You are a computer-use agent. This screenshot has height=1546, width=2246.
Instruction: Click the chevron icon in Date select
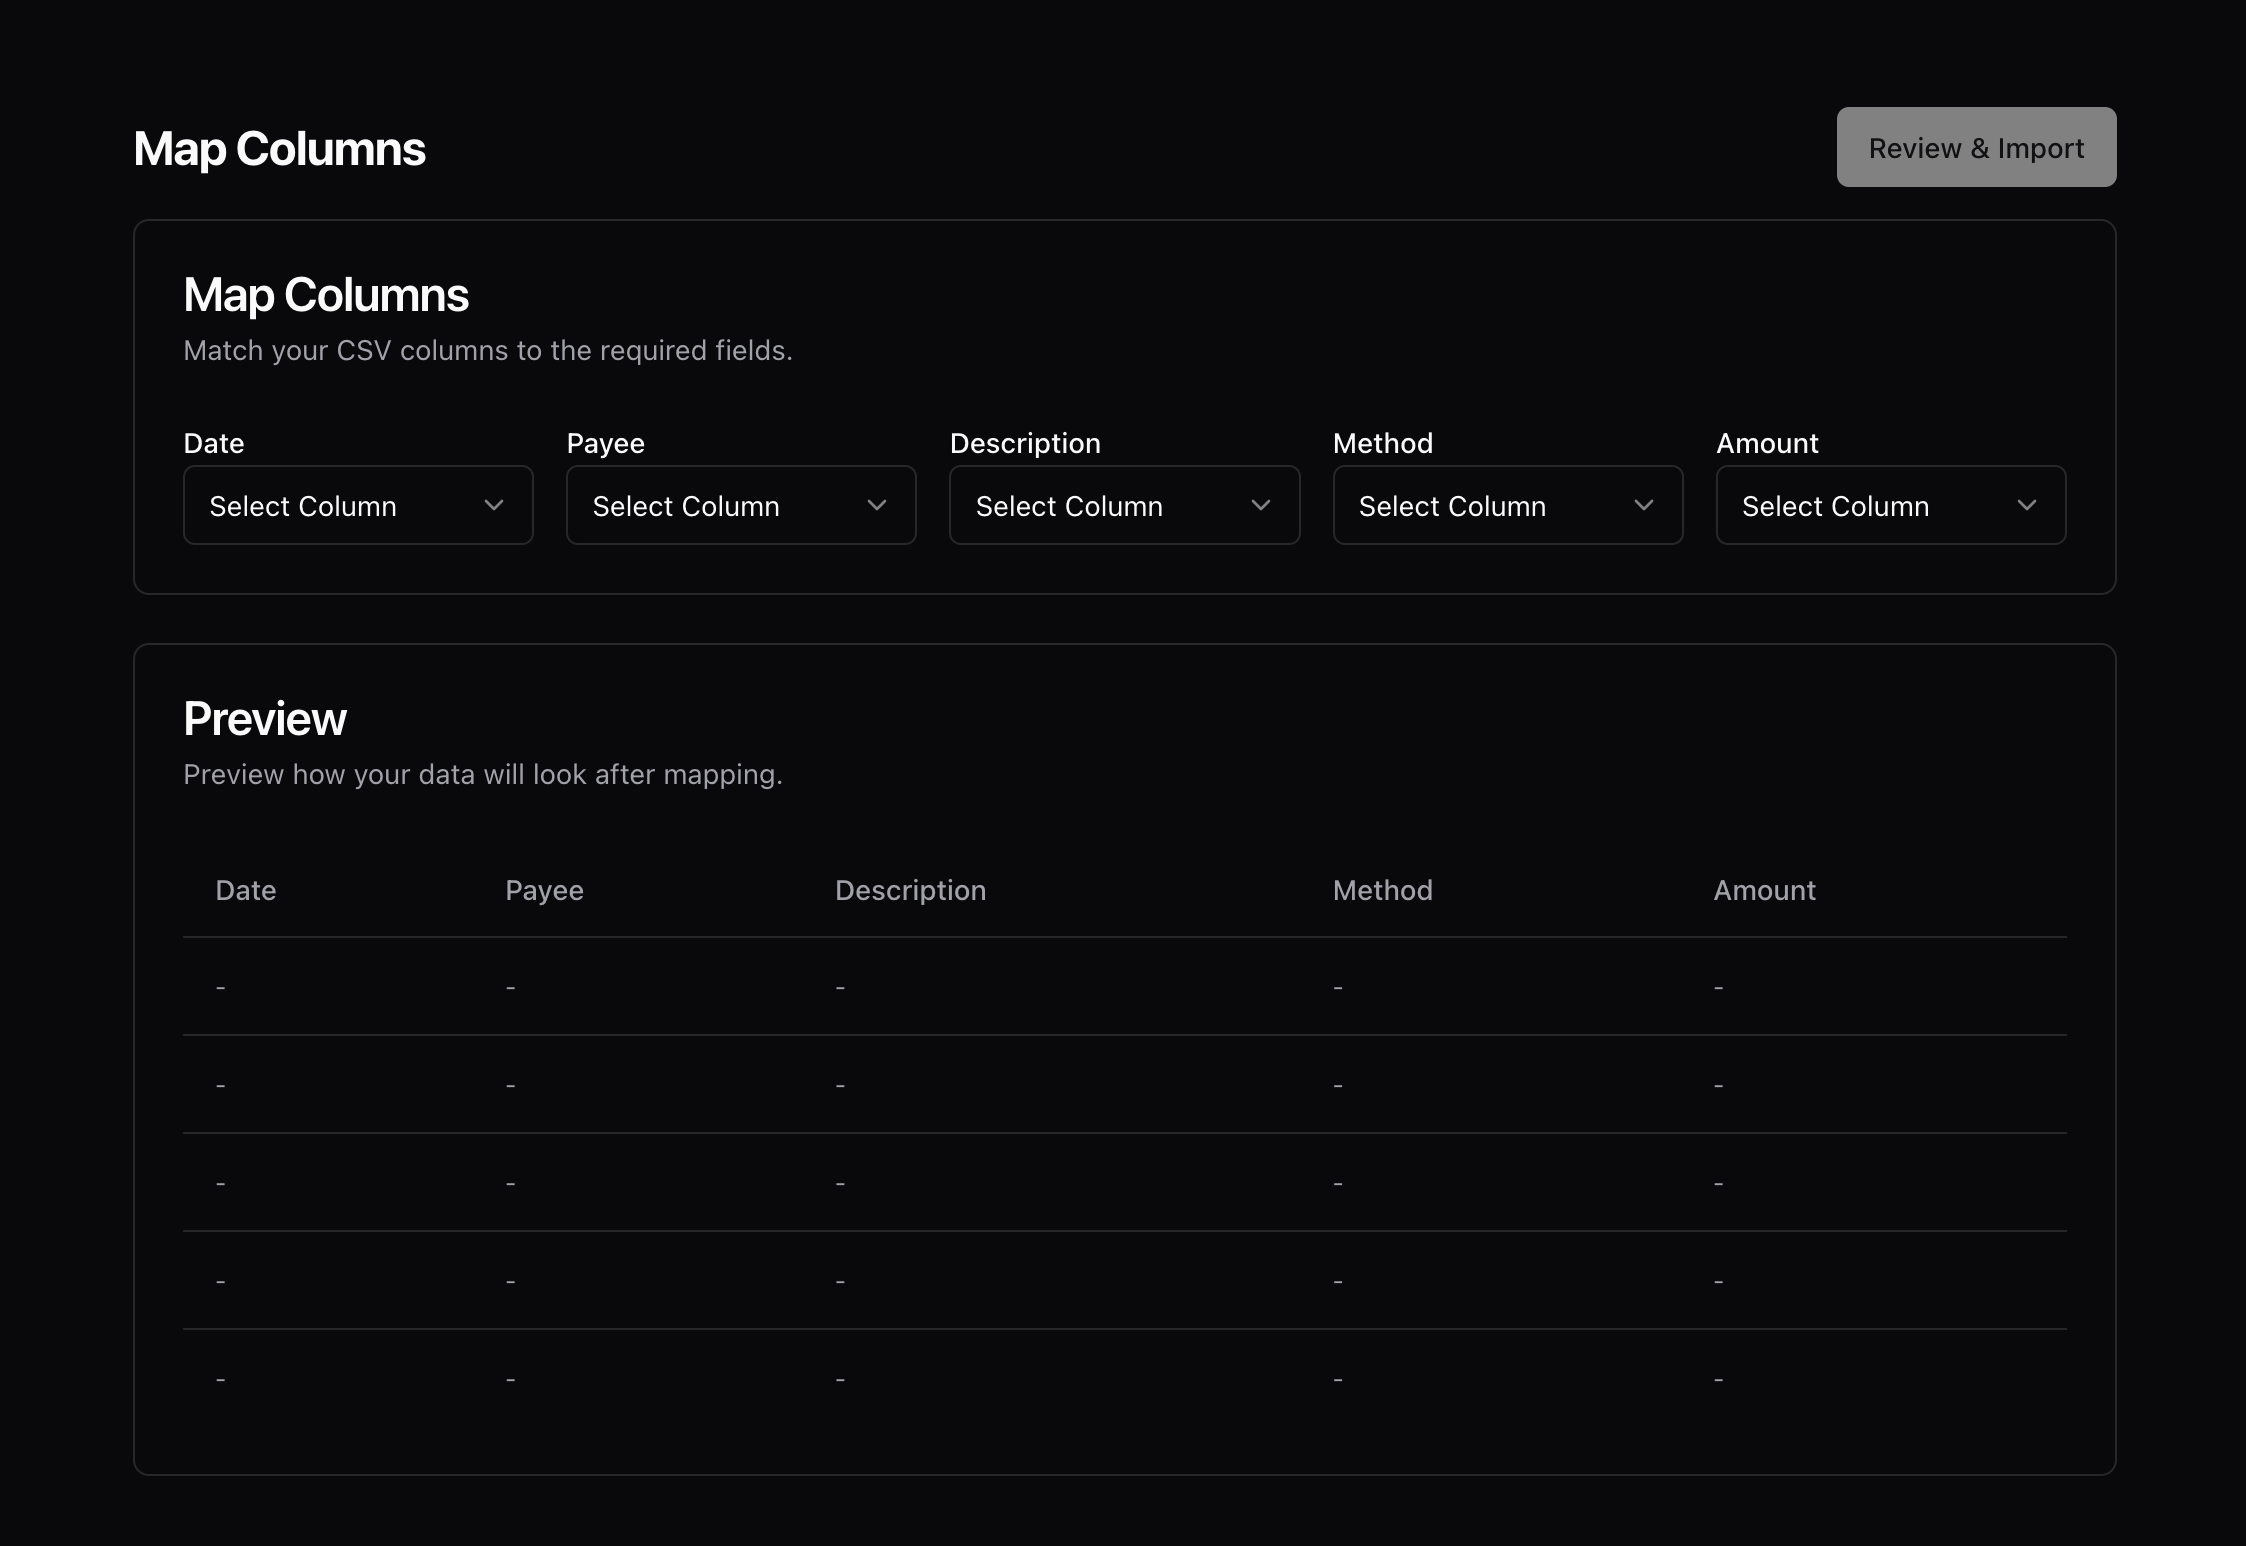click(494, 505)
